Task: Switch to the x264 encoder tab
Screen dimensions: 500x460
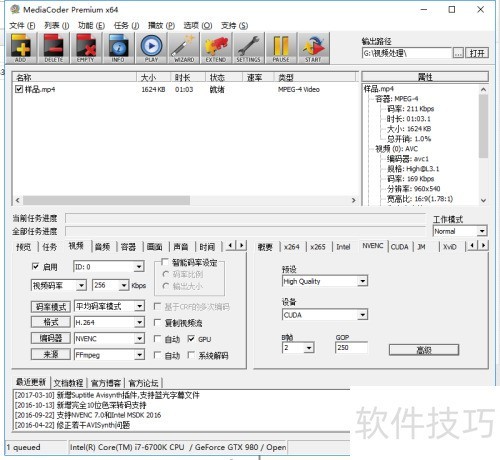Action: (x=292, y=247)
